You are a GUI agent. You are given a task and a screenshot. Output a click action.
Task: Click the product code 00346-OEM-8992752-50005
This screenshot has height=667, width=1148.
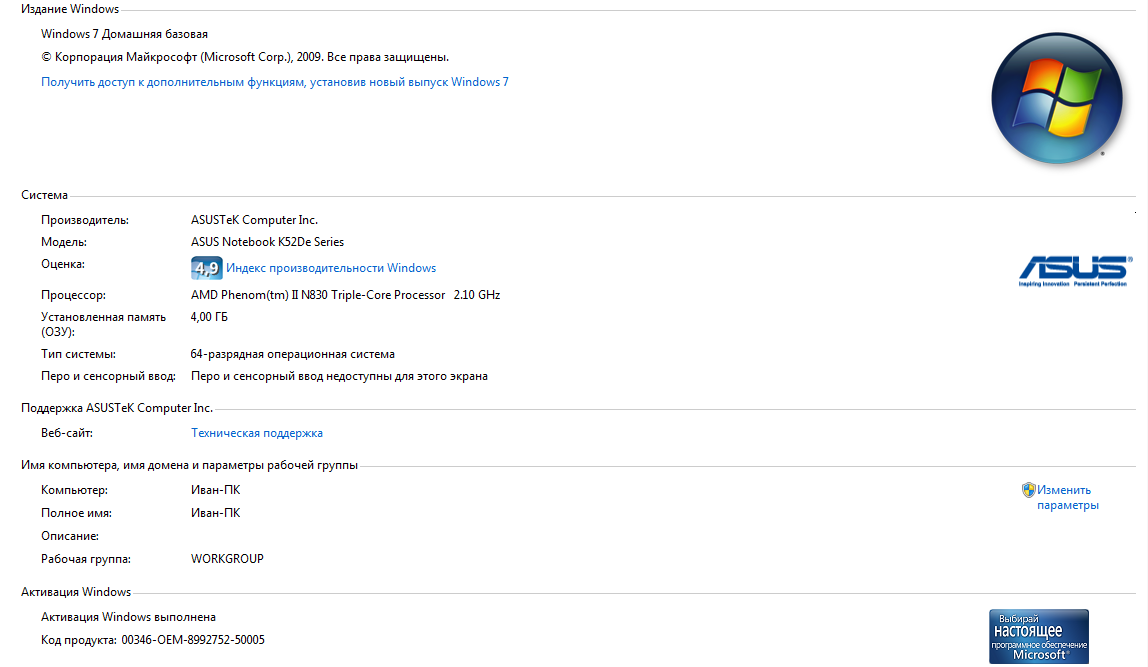pos(193,640)
